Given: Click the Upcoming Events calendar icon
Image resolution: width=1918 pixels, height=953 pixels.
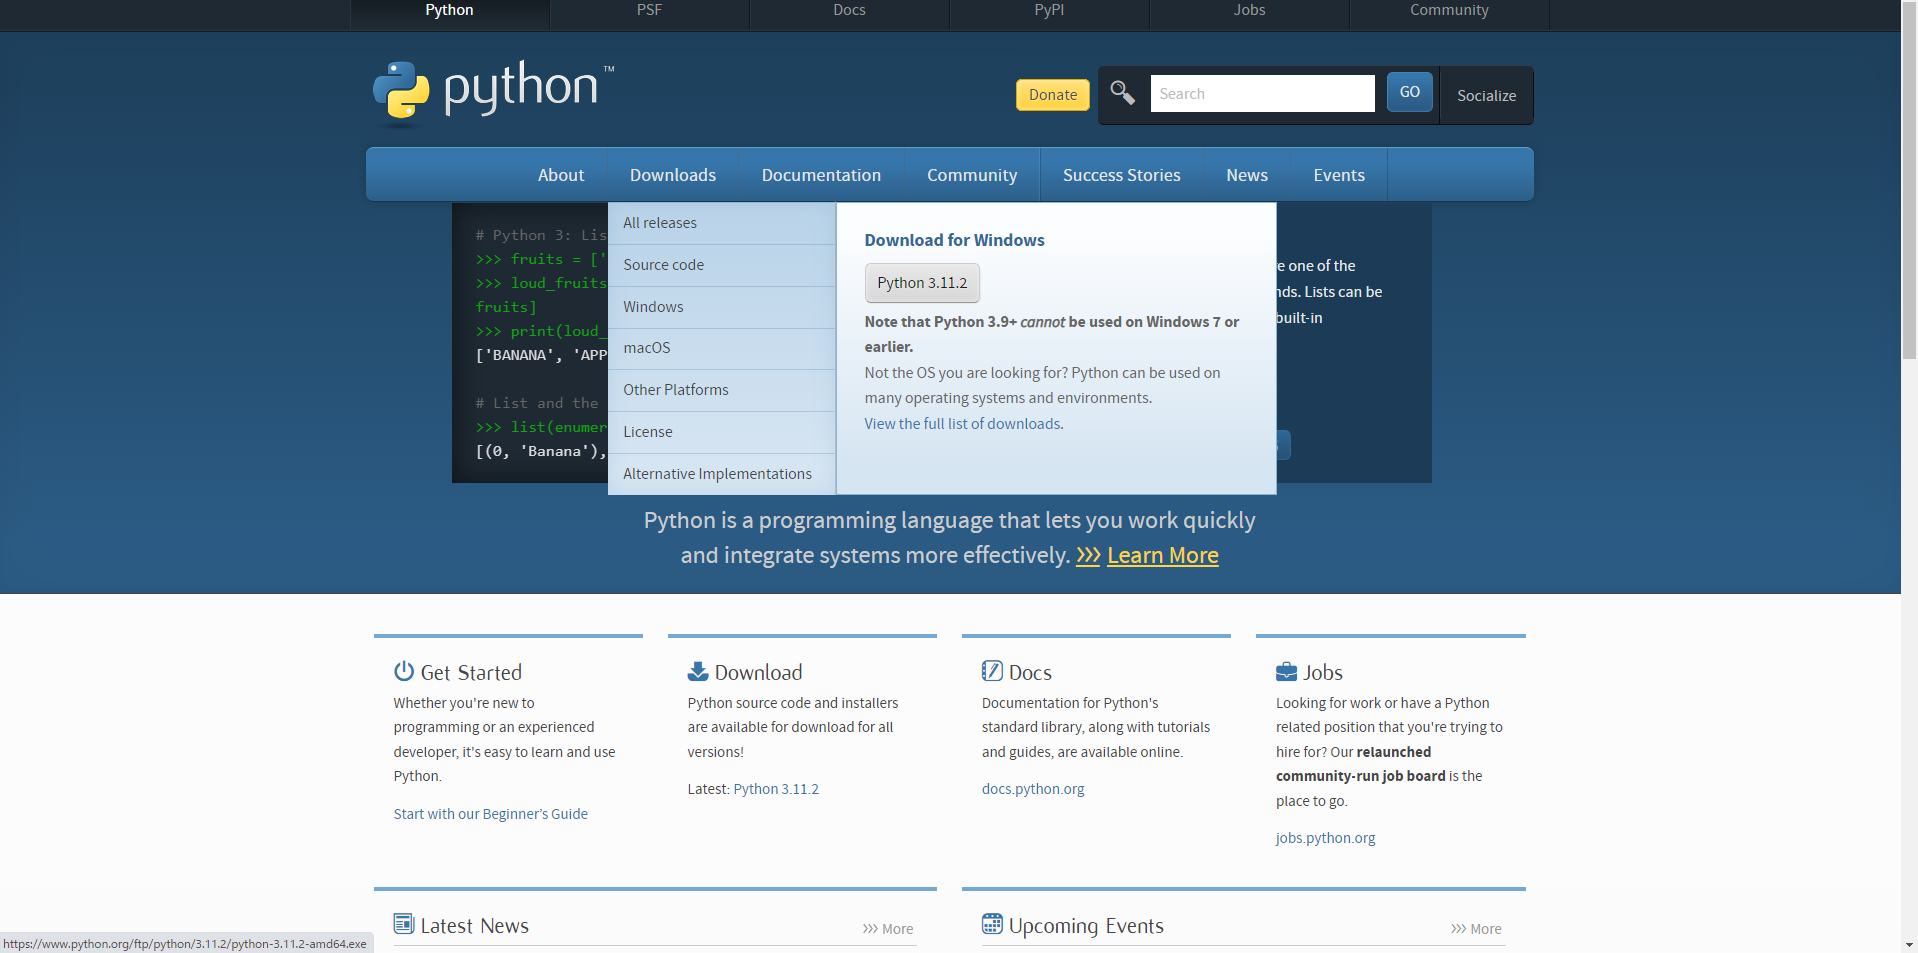Looking at the screenshot, I should [x=992, y=924].
